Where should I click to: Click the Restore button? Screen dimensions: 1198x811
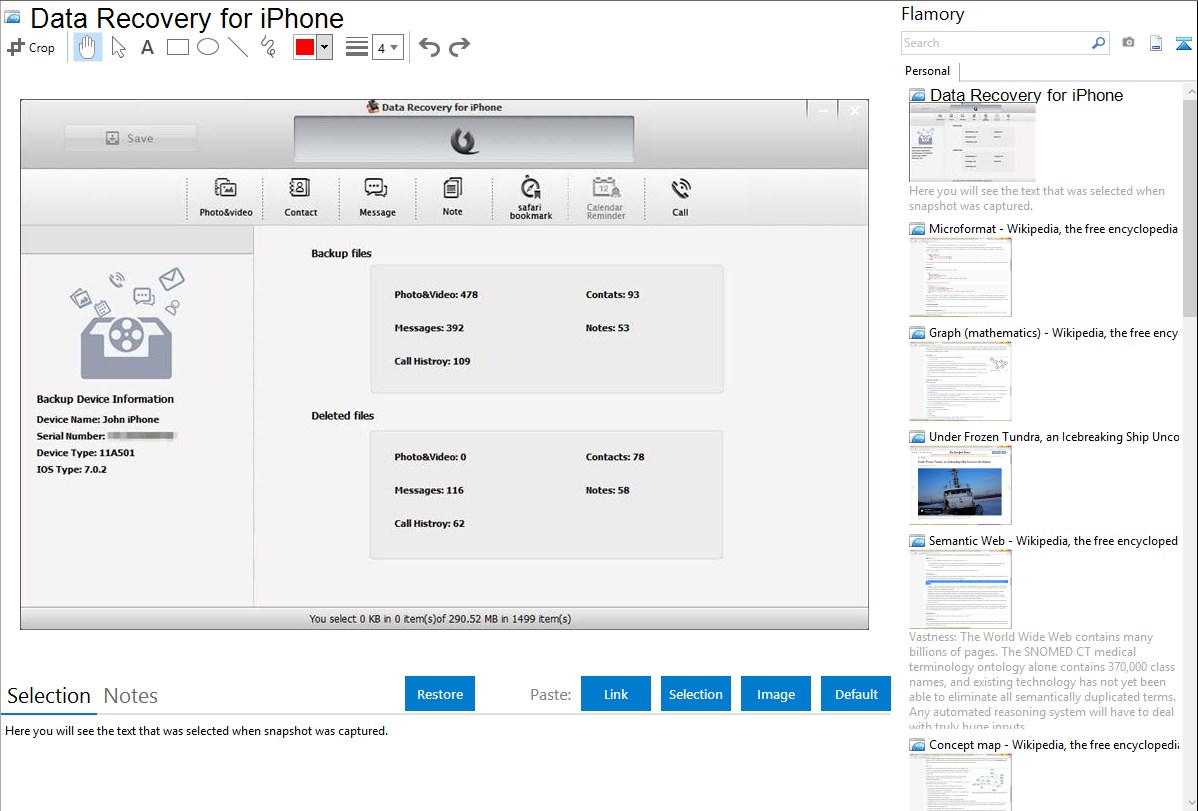pyautogui.click(x=440, y=694)
